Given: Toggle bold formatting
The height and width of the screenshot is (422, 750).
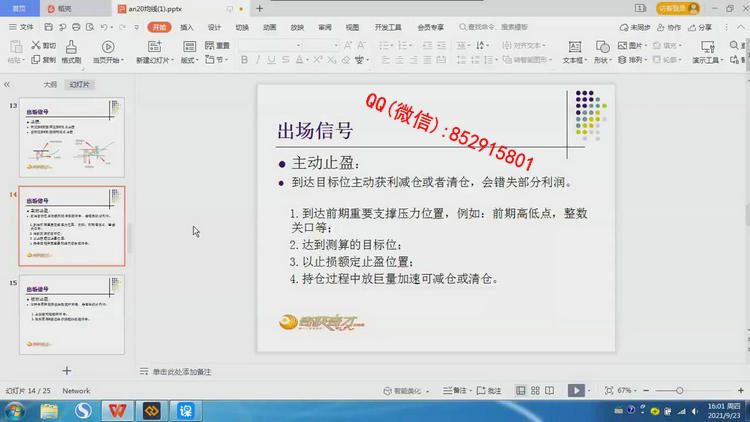Looking at the screenshot, I should click(x=244, y=60).
